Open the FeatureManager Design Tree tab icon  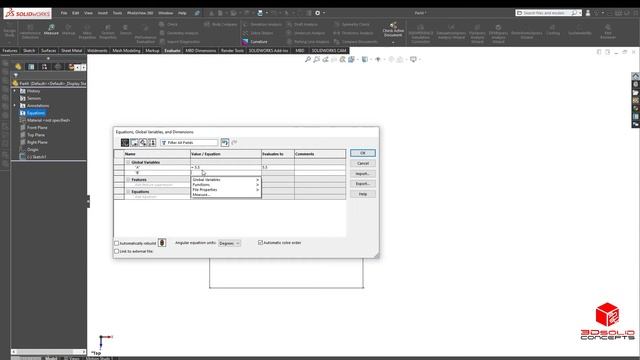[18, 67]
